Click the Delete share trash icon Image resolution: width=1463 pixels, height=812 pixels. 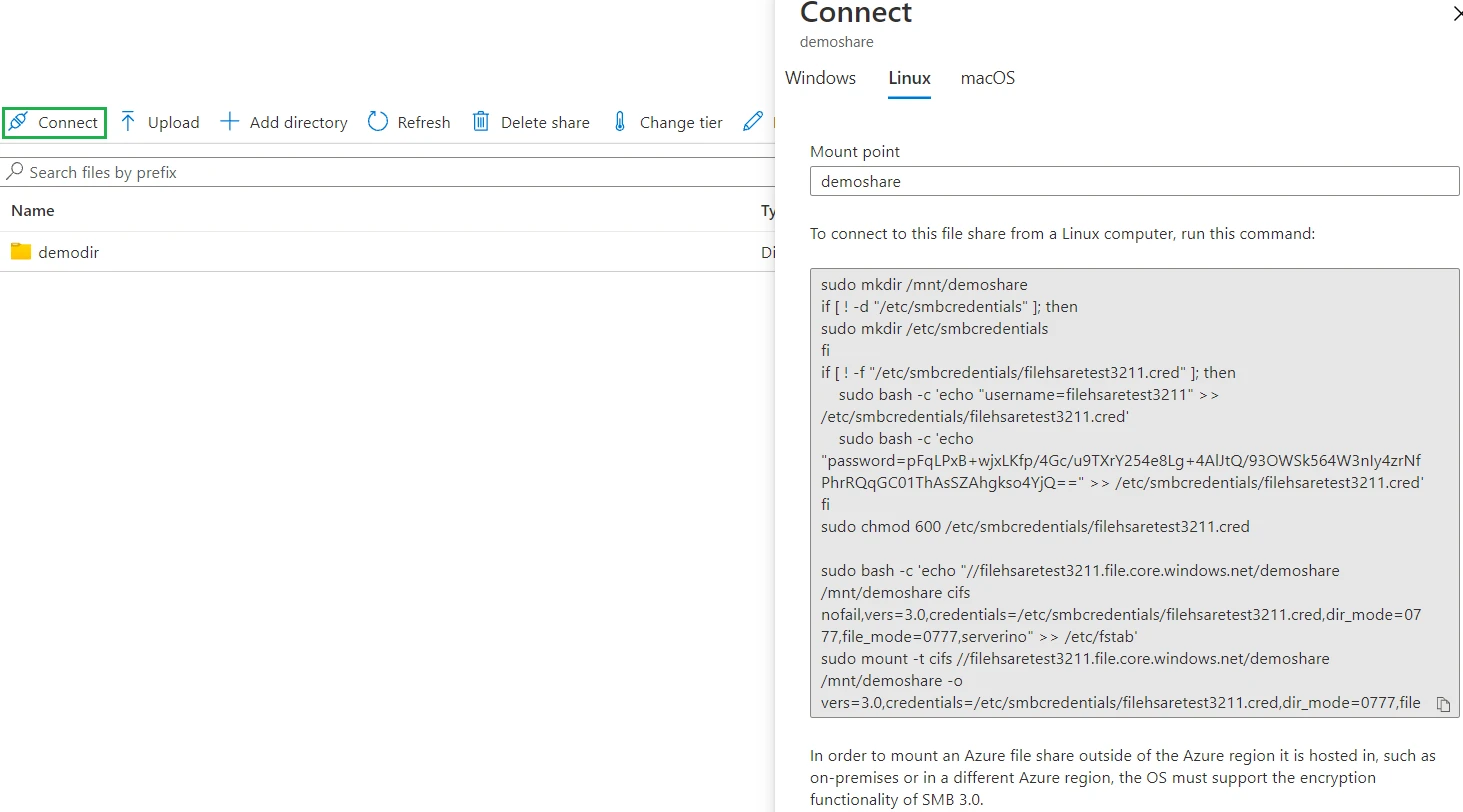[481, 121]
